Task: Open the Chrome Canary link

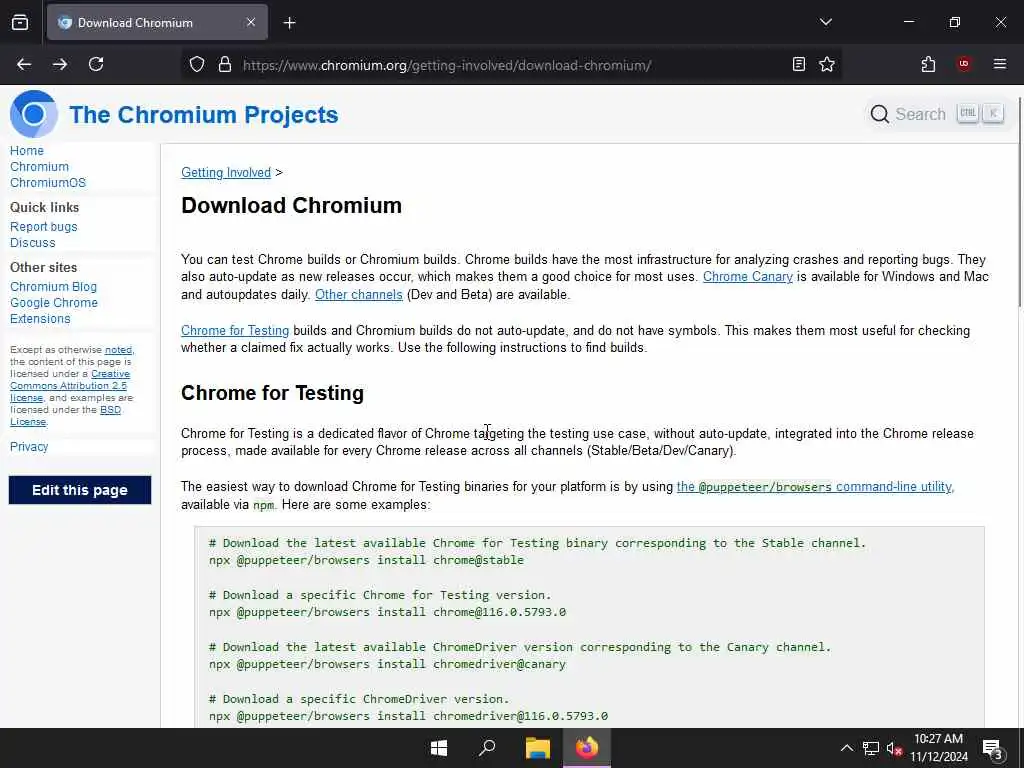Action: point(748,277)
